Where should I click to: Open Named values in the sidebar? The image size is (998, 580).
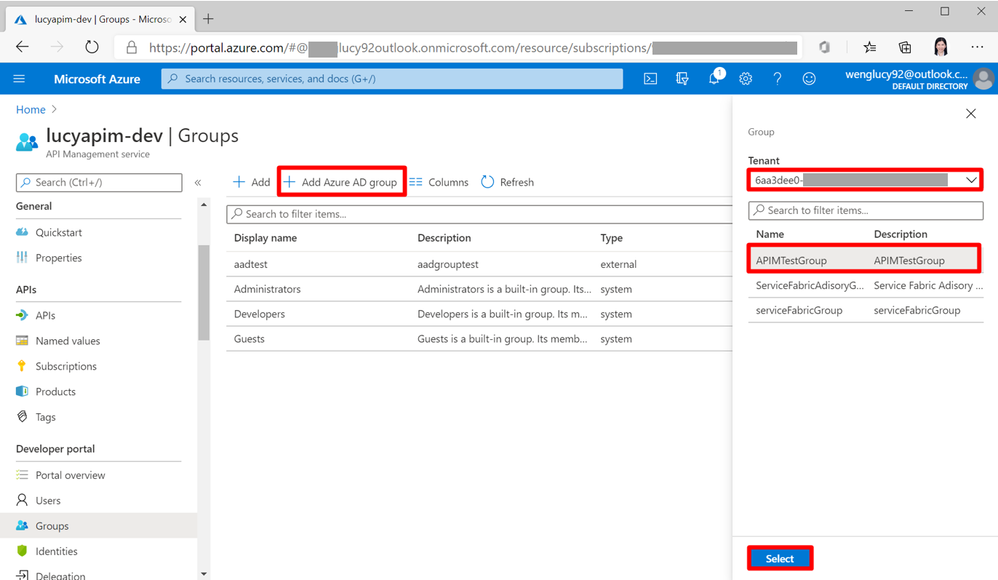point(67,341)
